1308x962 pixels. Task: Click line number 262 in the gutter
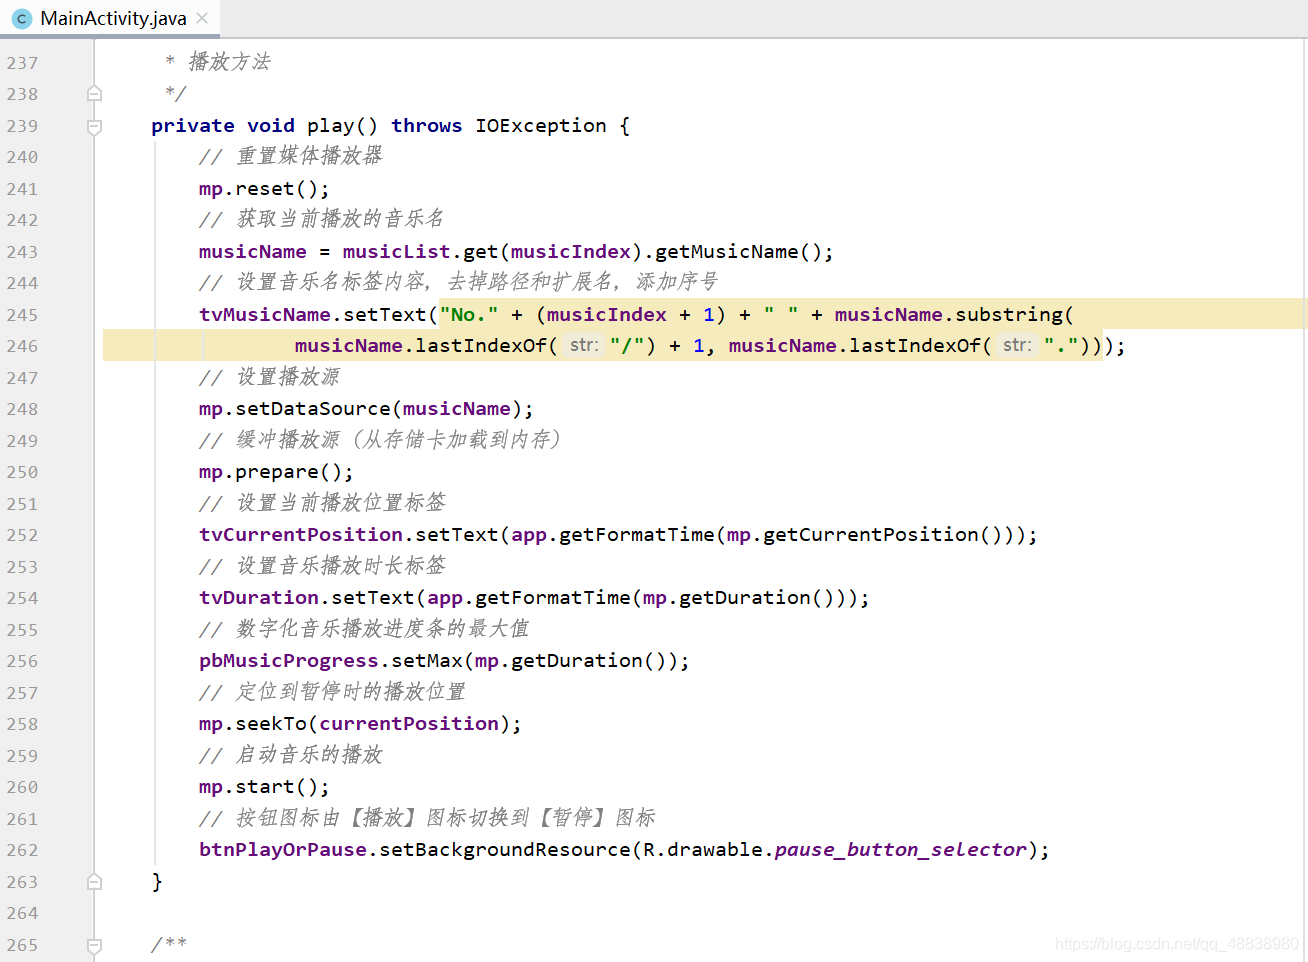22,850
